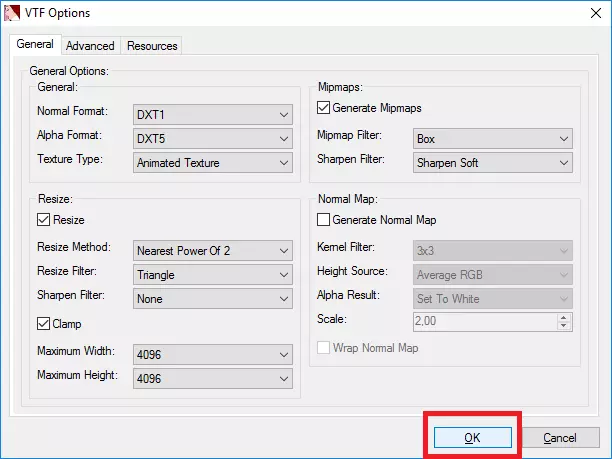This screenshot has width=612, height=459.
Task: Click the Height Source Average RGB dropdown
Action: (x=493, y=275)
